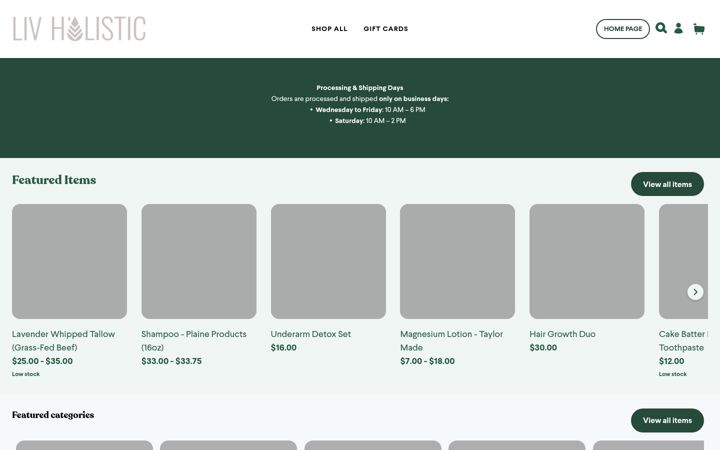
Task: Open the Shop All menu item
Action: click(329, 29)
